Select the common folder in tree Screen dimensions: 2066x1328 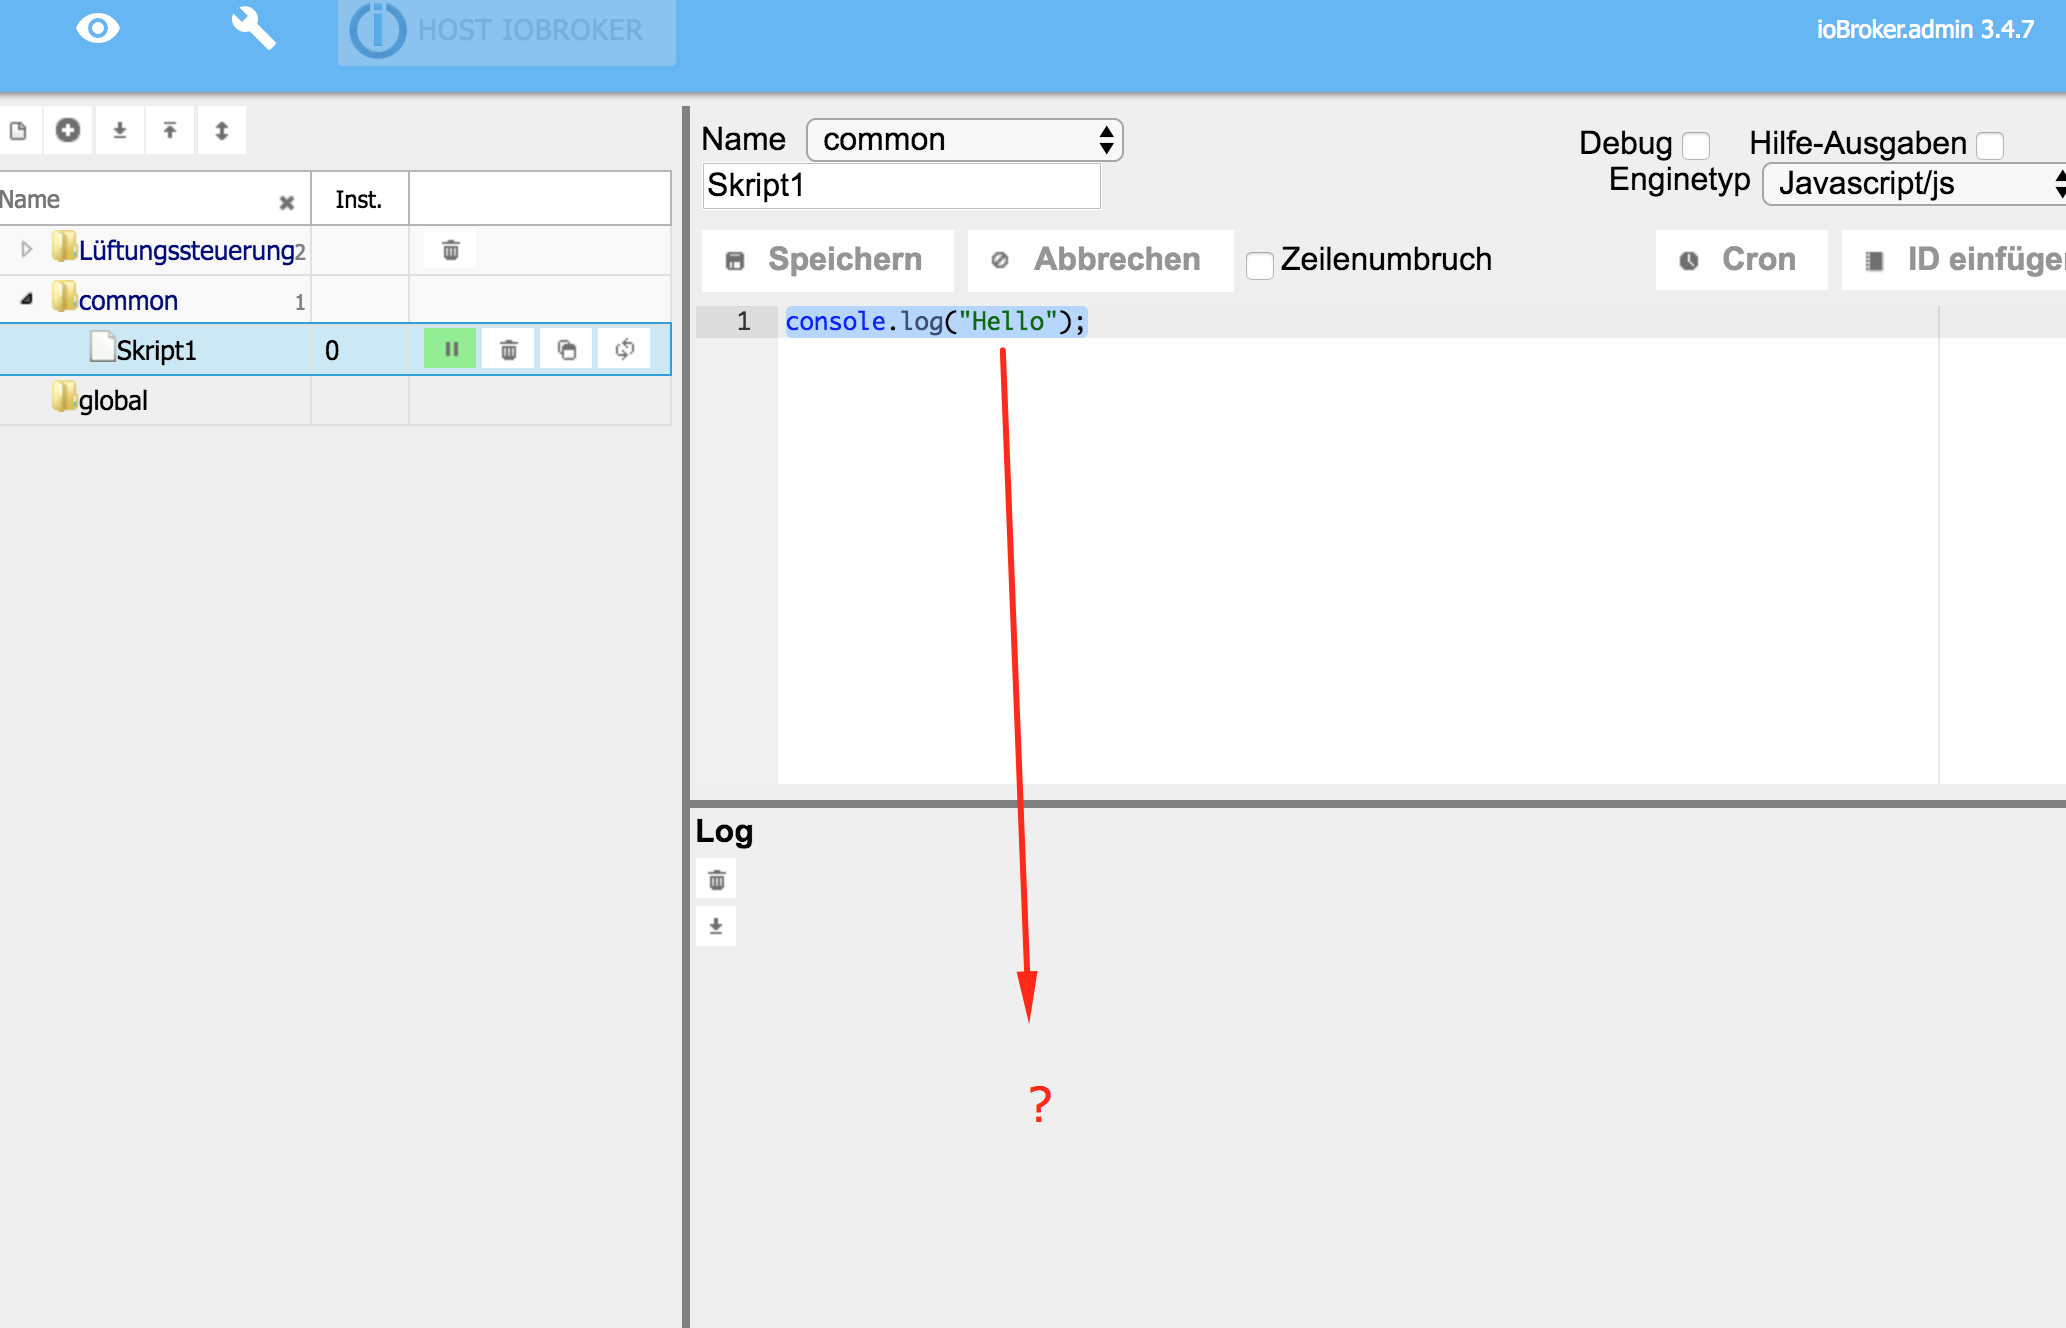click(128, 300)
